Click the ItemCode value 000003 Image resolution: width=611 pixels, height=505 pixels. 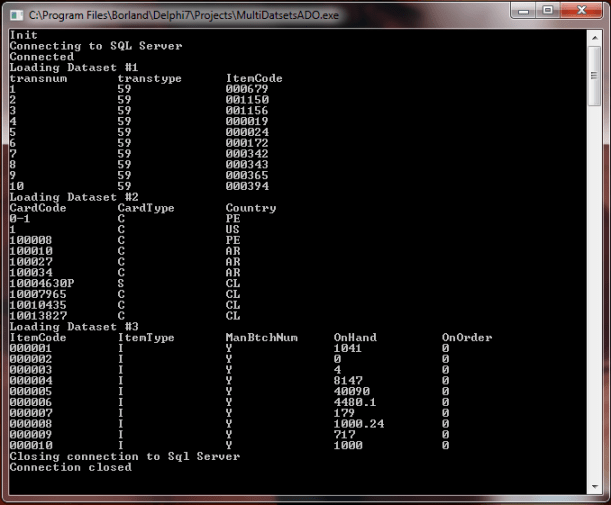[x=31, y=370]
